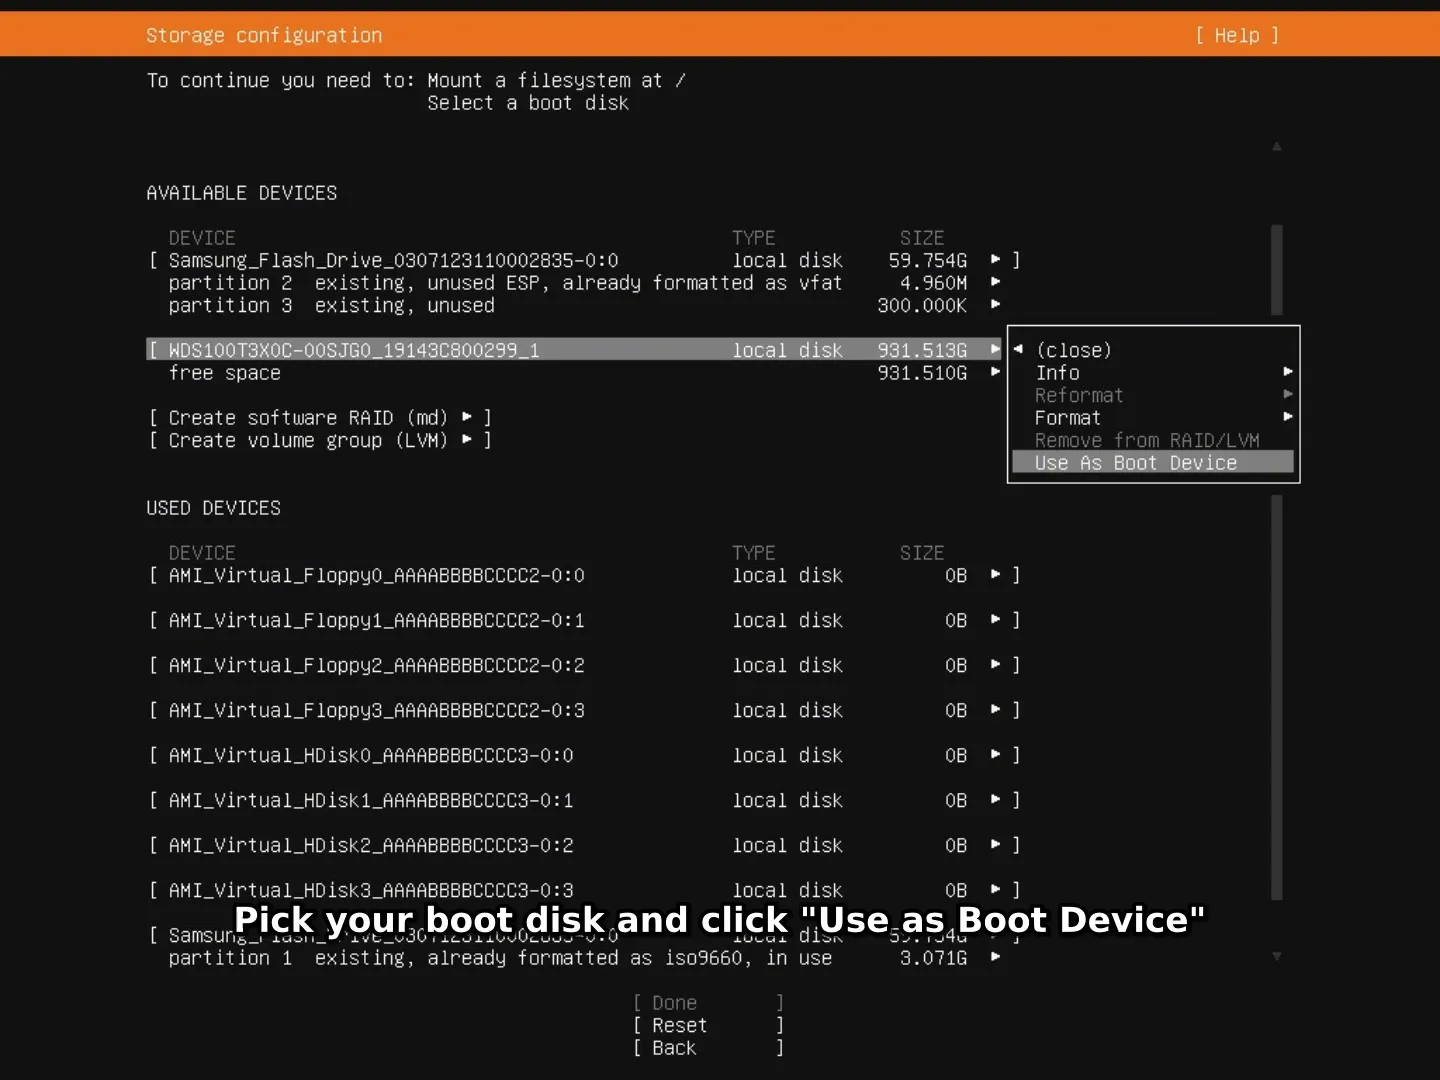
Task: Click the vertical scrollbar track beside used devices
Action: [x=1277, y=698]
